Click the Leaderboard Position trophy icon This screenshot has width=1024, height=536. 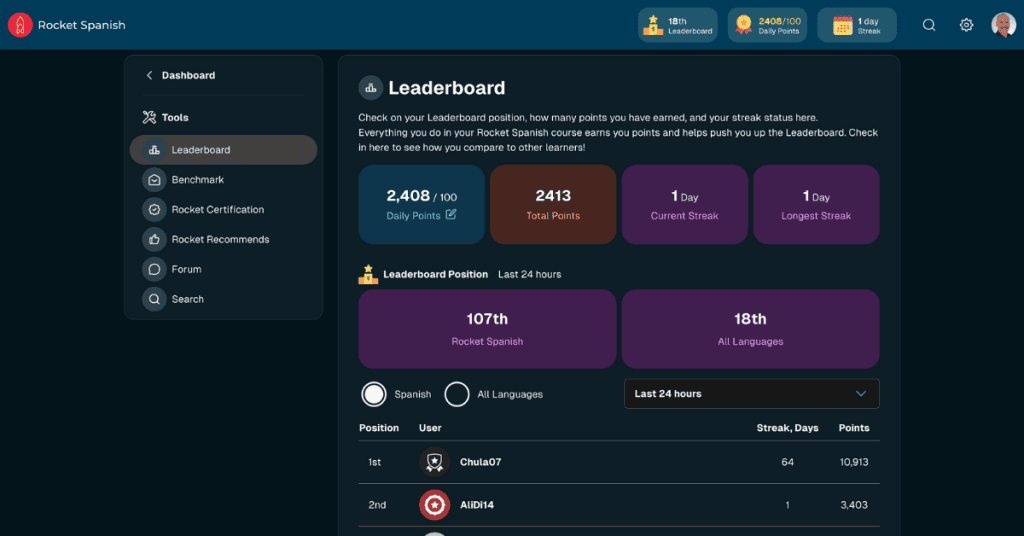point(368,274)
